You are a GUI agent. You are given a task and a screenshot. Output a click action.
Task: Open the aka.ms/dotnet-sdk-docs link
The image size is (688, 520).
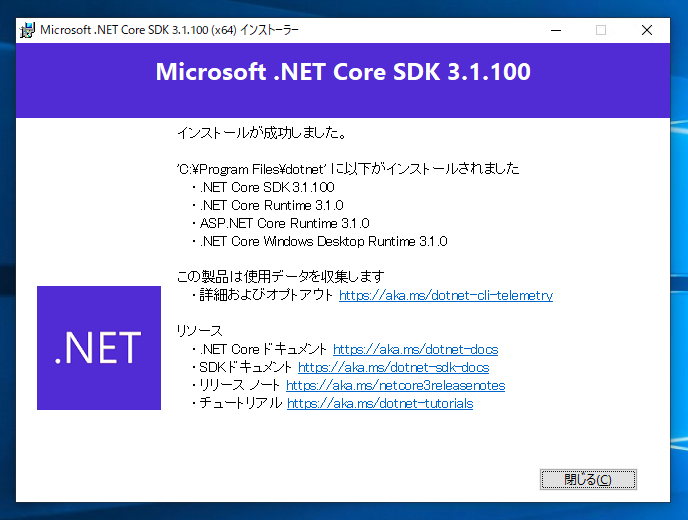pyautogui.click(x=394, y=367)
